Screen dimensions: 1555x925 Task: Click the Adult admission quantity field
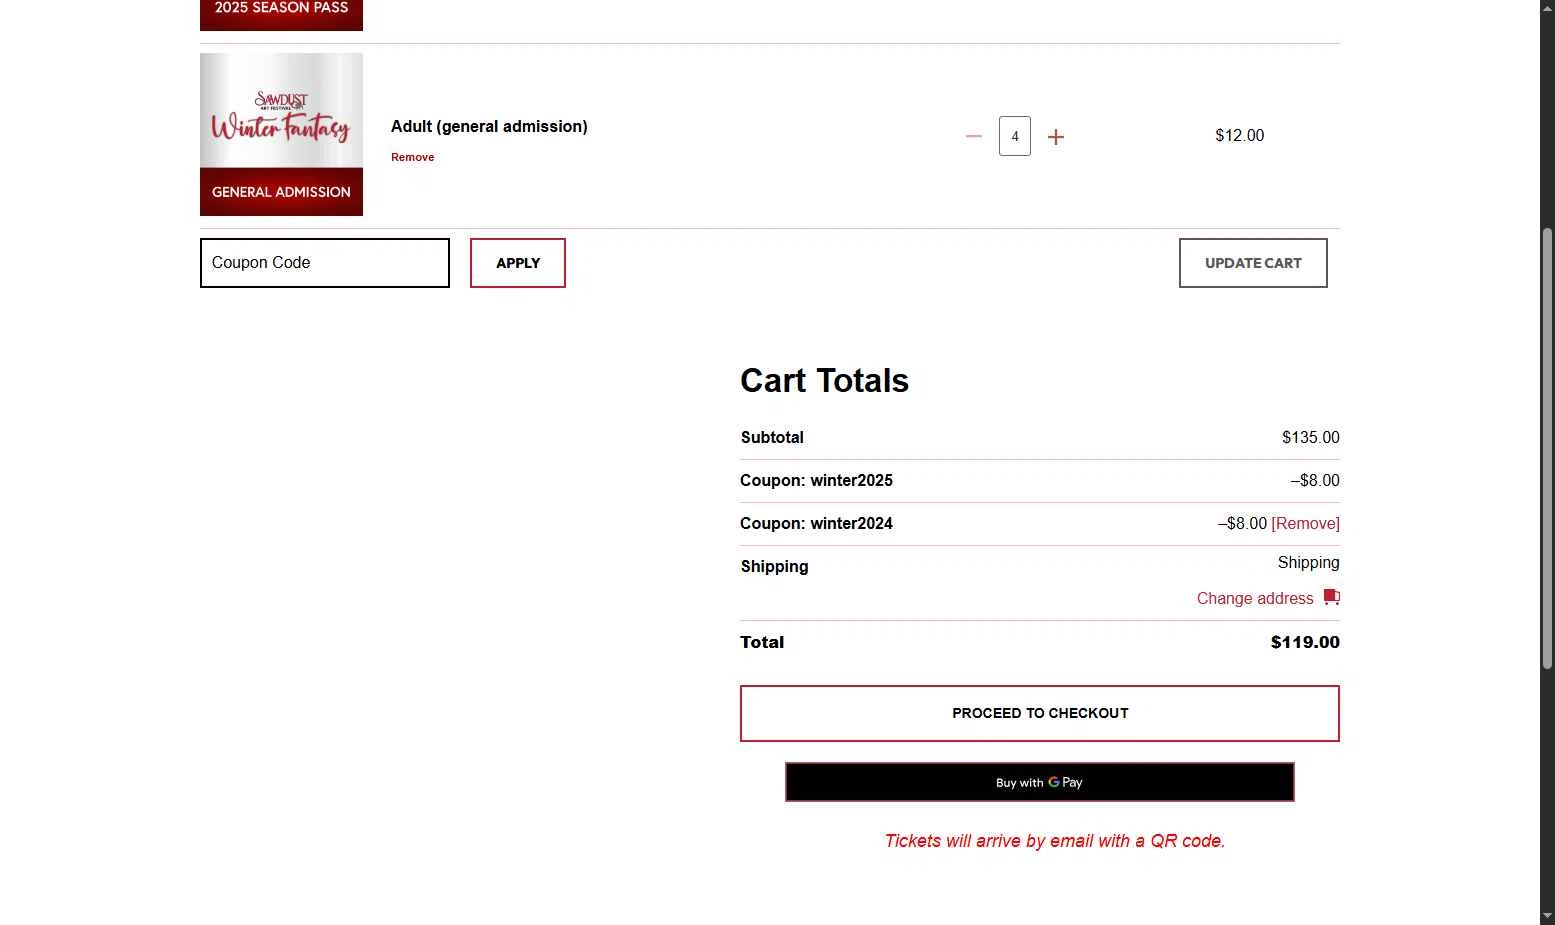pos(1015,136)
